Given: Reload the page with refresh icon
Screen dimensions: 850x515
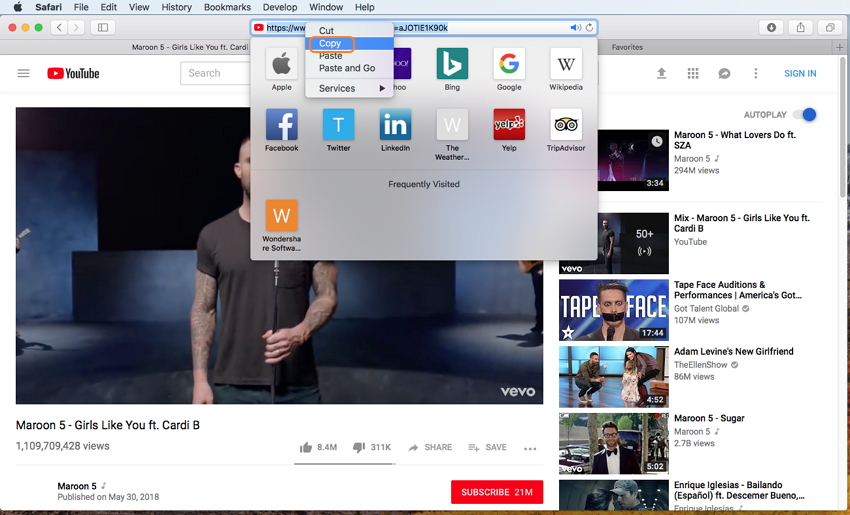Looking at the screenshot, I should coord(589,28).
